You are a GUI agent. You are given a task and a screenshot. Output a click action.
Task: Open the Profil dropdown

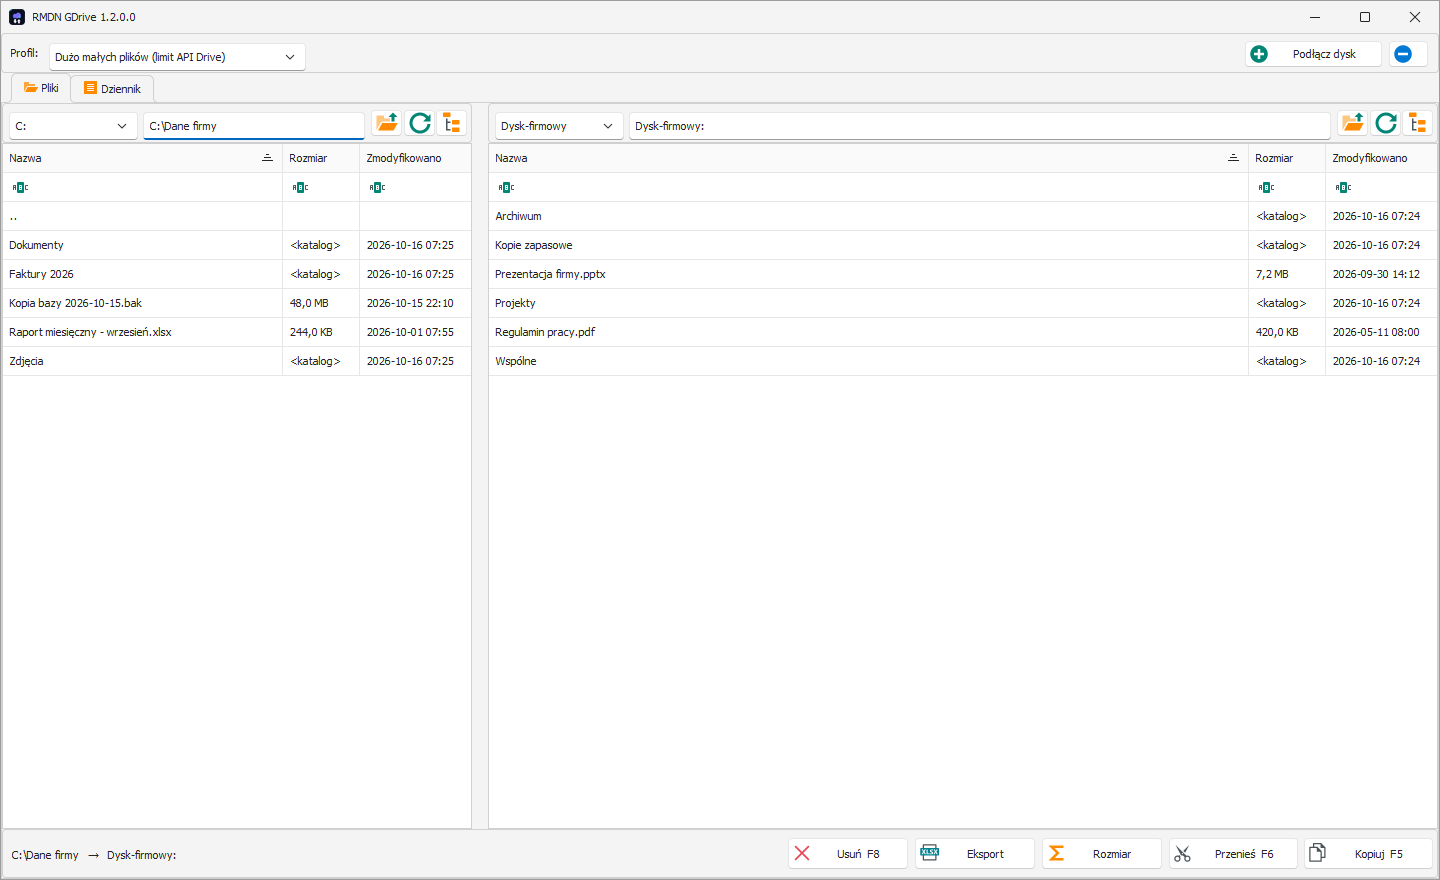pos(177,57)
